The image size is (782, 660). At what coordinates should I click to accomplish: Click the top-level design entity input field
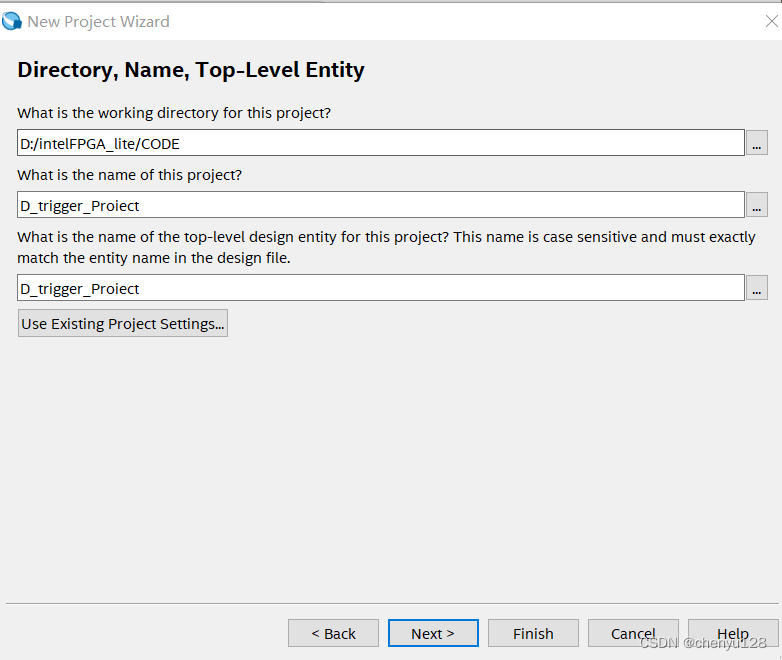click(381, 287)
